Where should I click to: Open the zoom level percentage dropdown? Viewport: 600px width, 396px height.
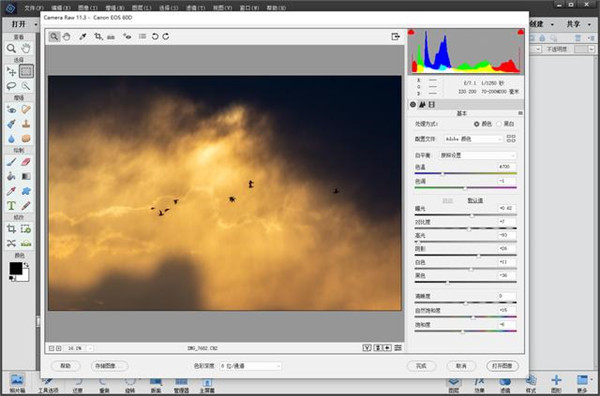point(90,348)
